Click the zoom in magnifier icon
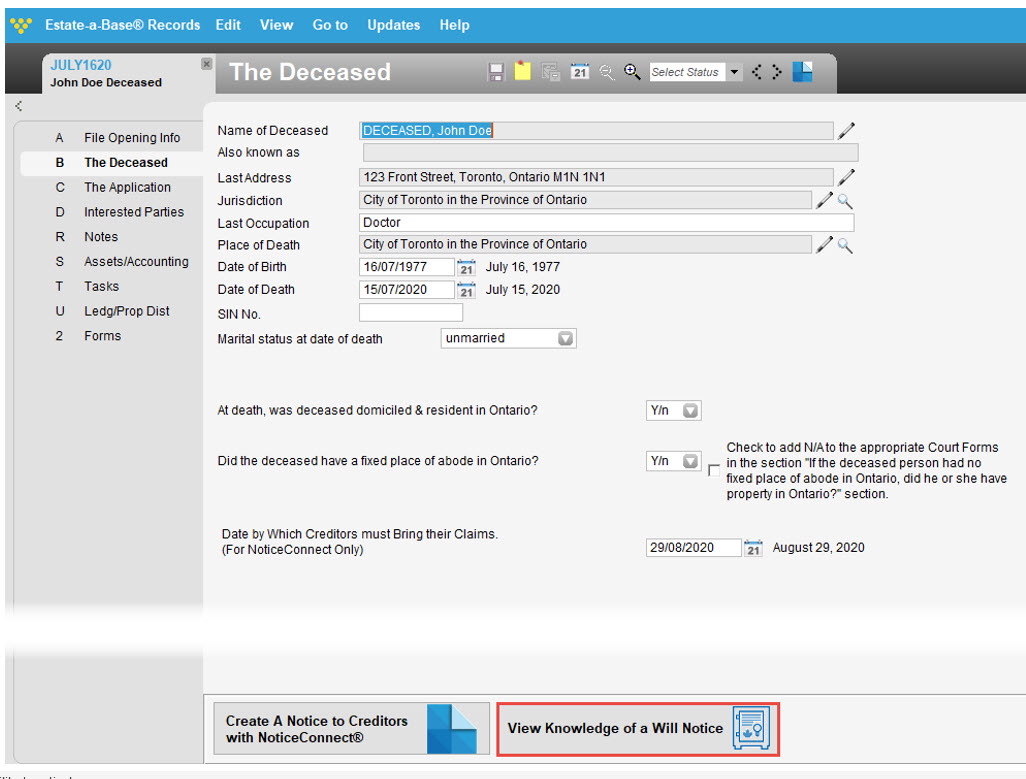The height and width of the screenshot is (779, 1026). click(x=631, y=71)
